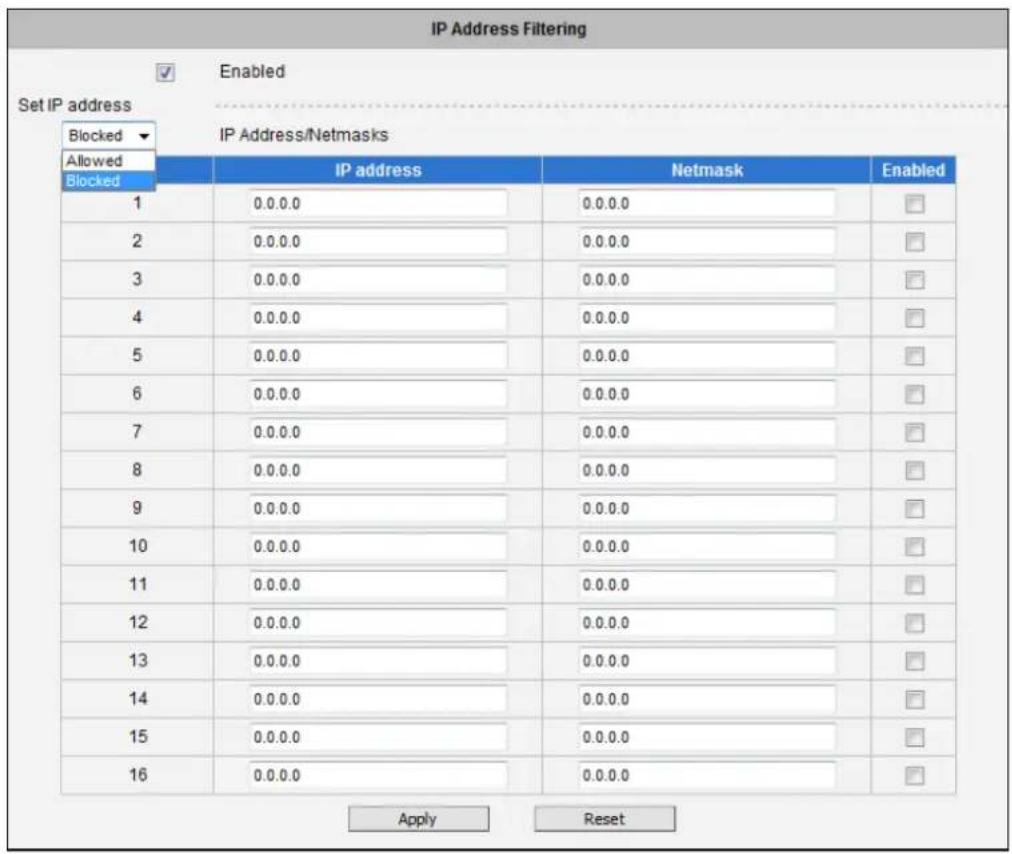Focus the IP address field in row 5
Image resolution: width=1012 pixels, height=854 pixels.
[378, 356]
